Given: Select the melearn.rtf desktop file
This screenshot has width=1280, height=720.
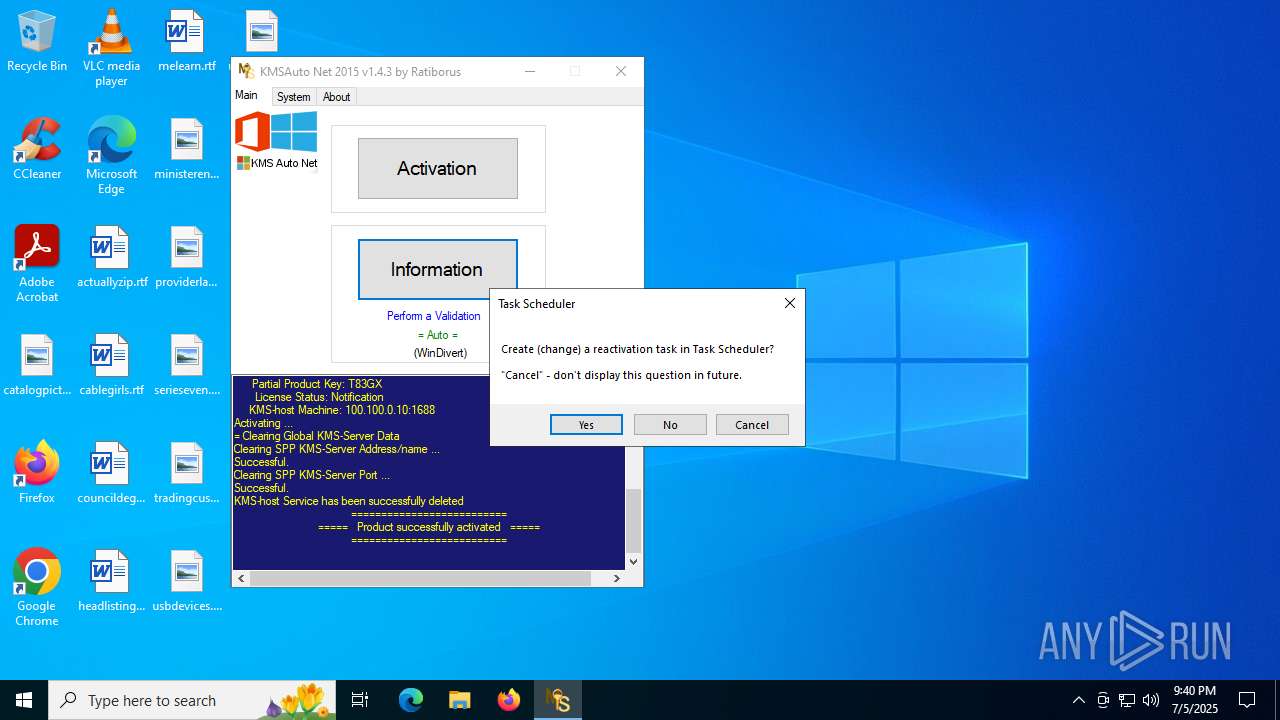Looking at the screenshot, I should 186,42.
